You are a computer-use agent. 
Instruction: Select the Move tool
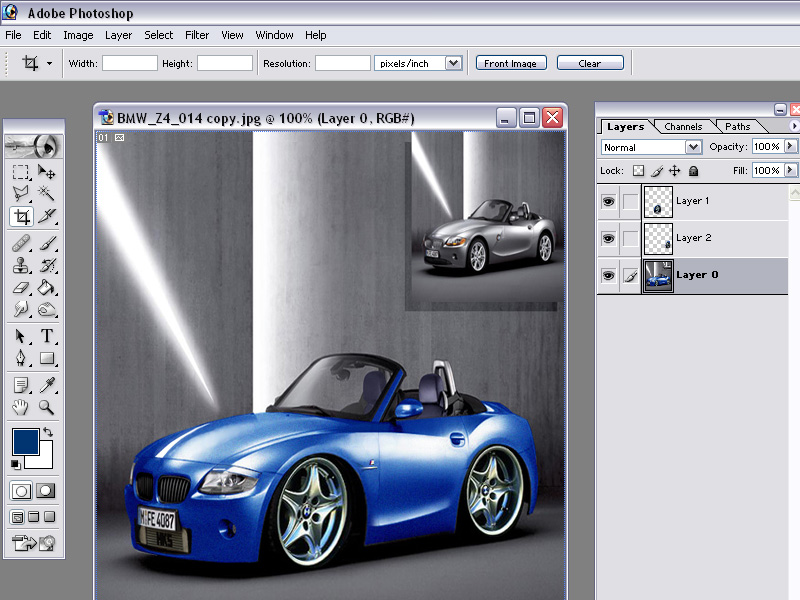pyautogui.click(x=46, y=172)
